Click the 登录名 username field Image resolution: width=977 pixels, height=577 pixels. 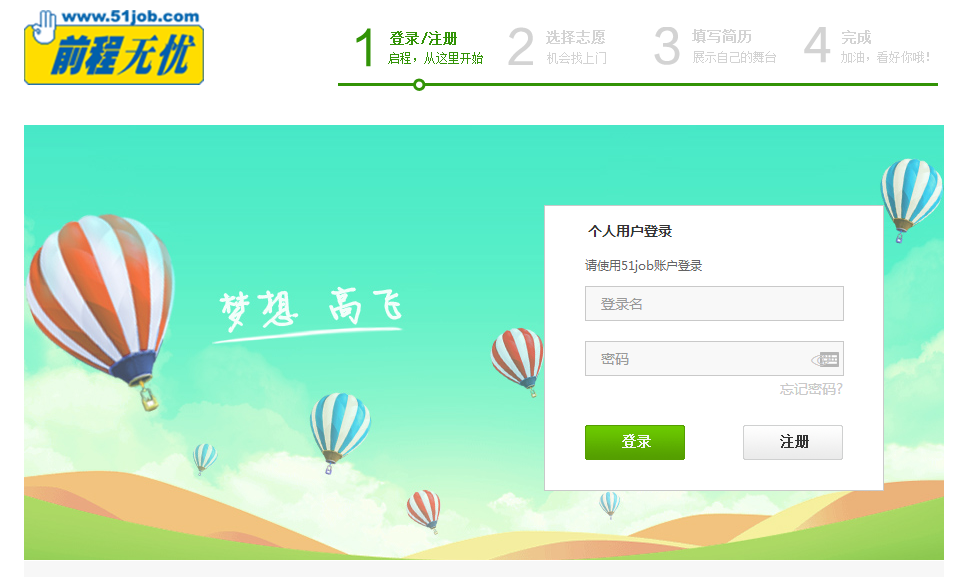coord(714,303)
